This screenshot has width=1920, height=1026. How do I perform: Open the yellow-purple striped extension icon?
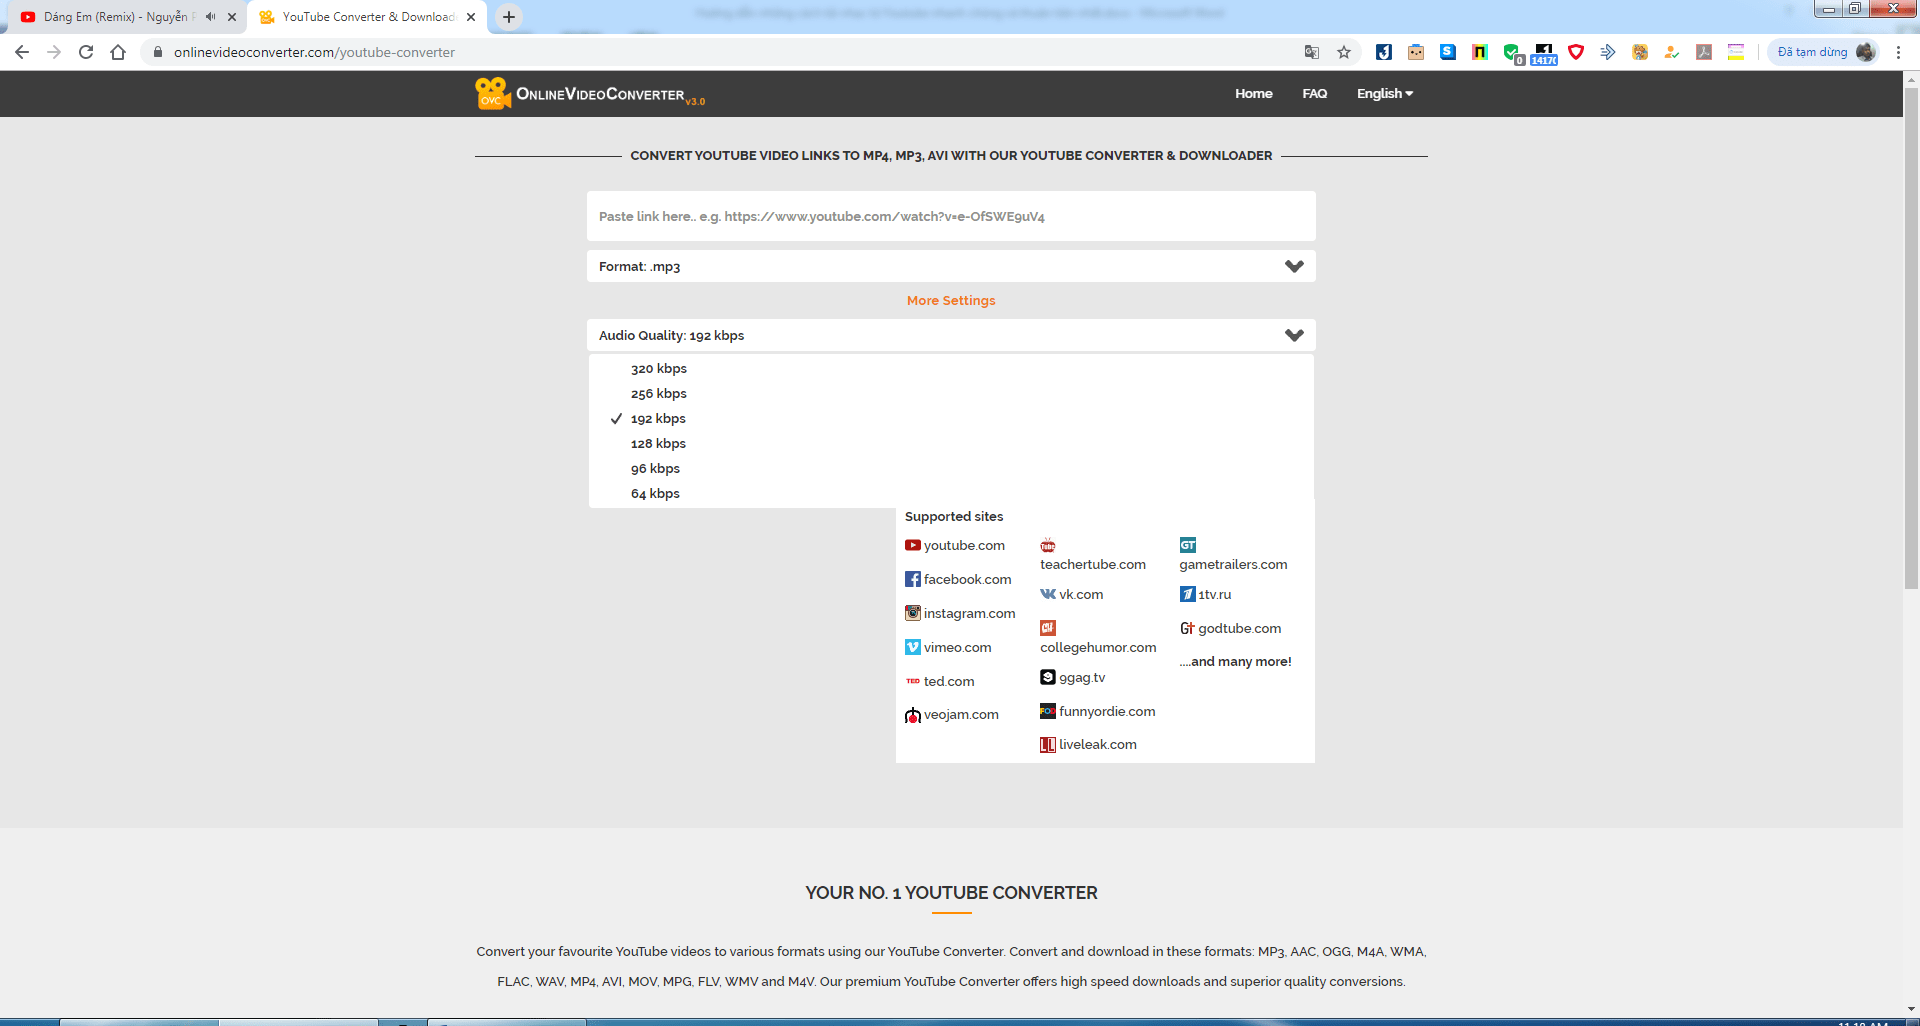1736,52
